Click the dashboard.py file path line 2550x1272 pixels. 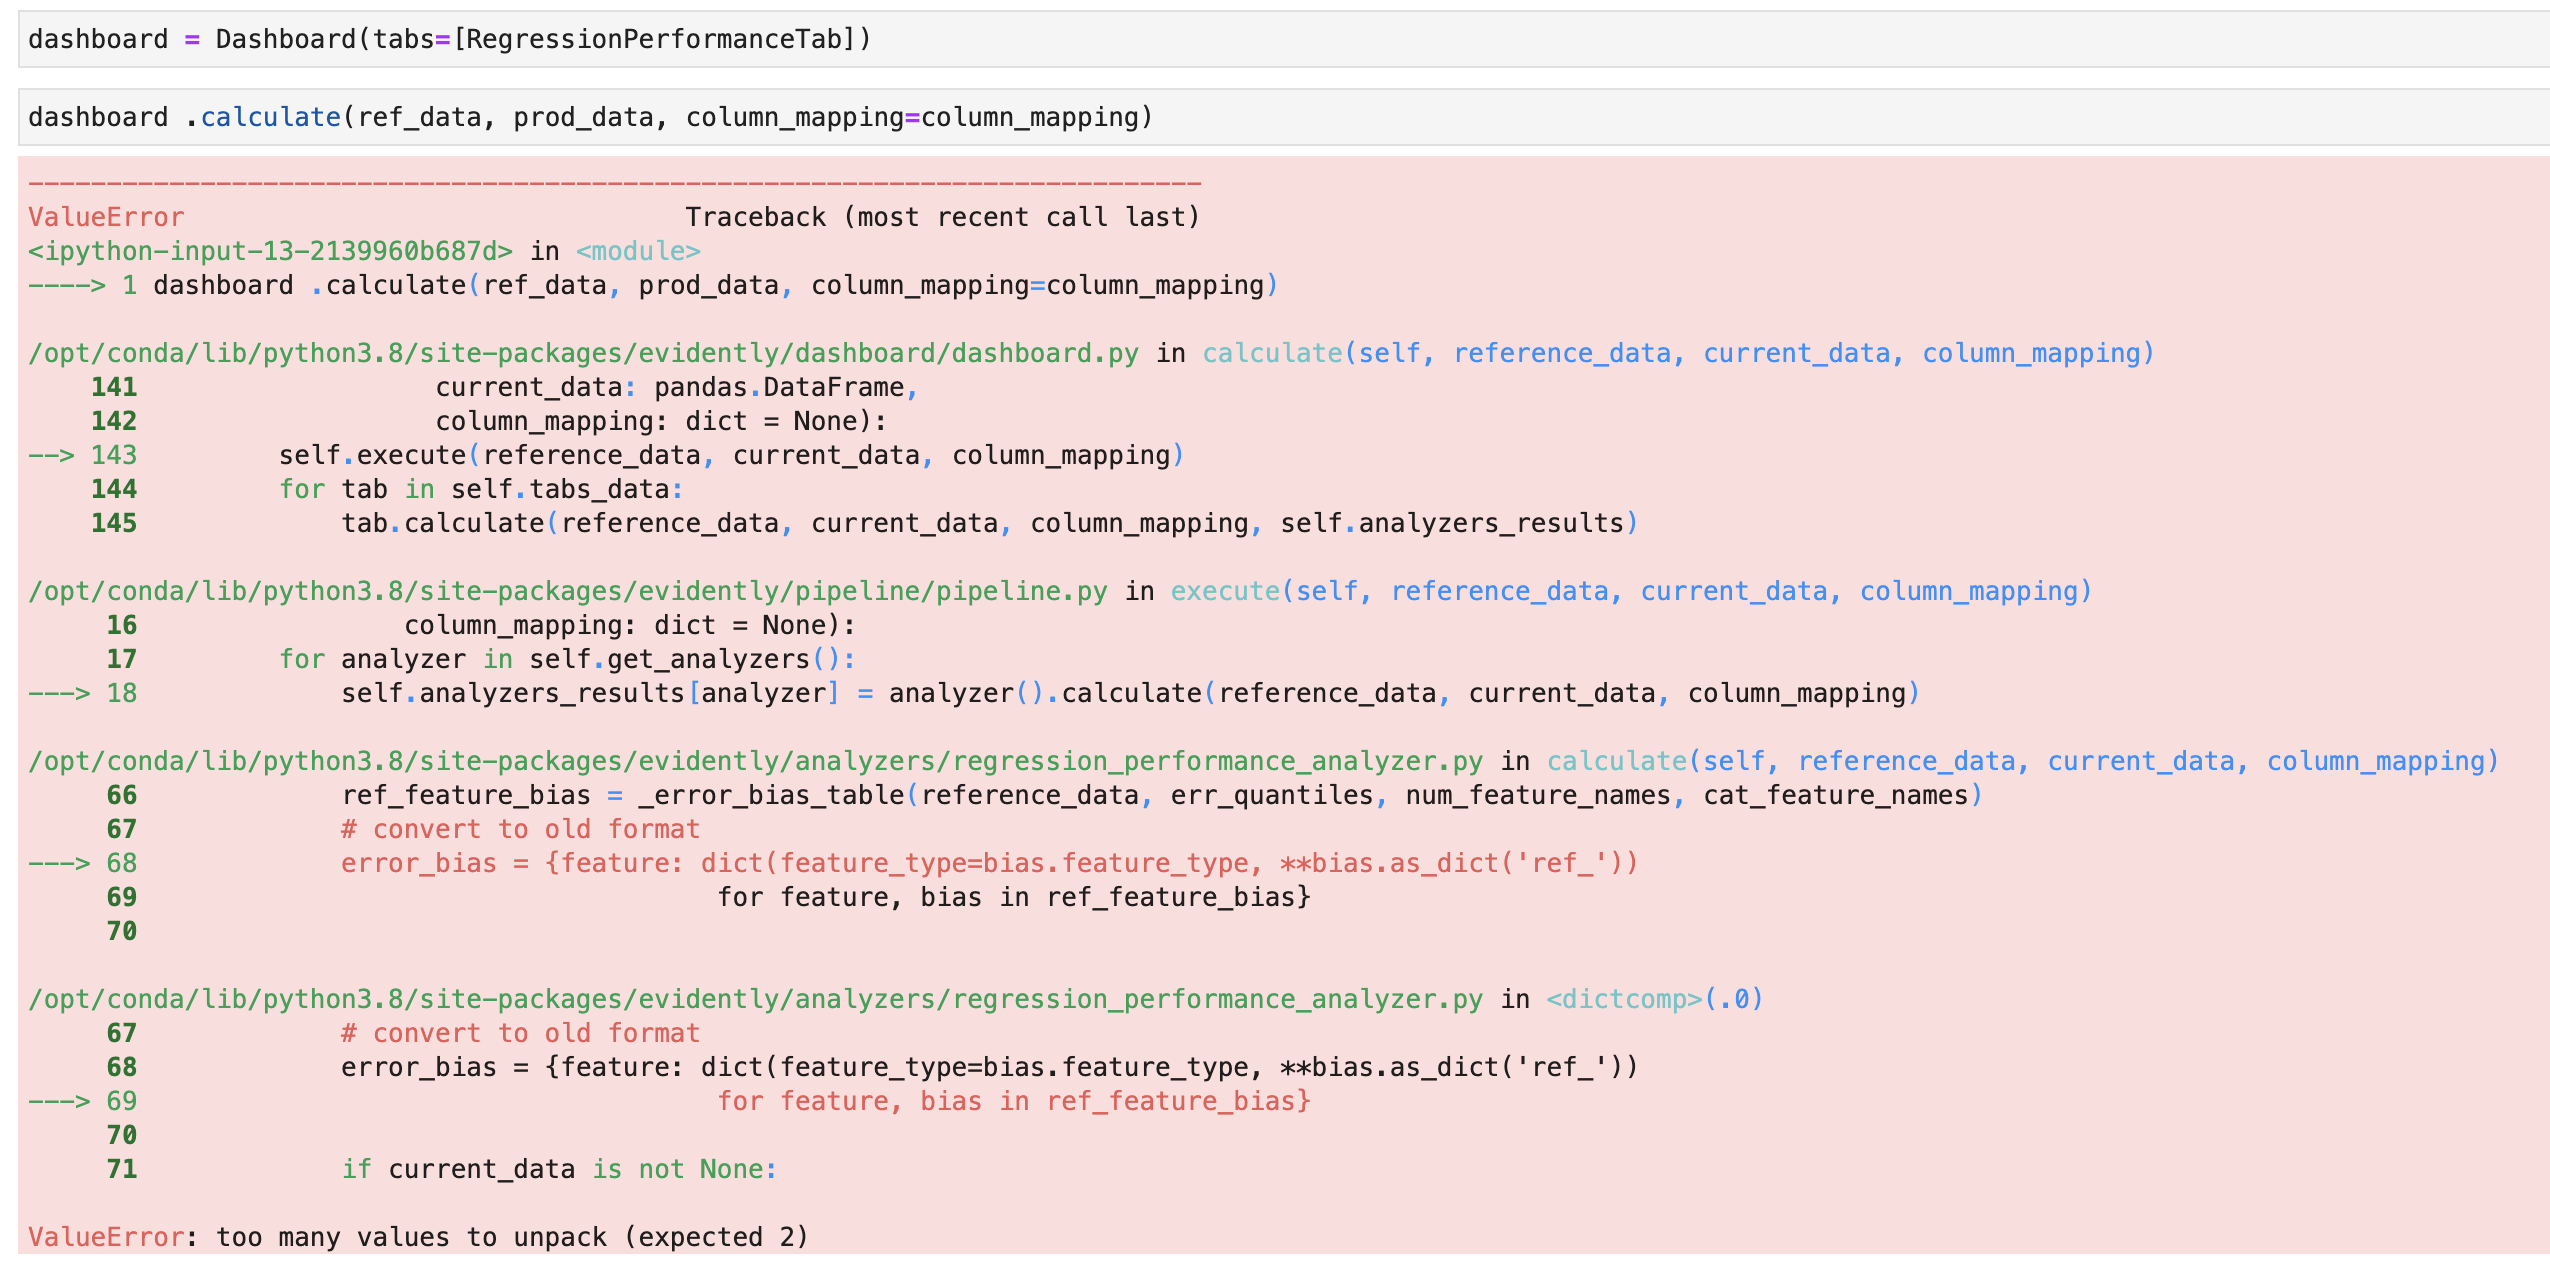pyautogui.click(x=583, y=353)
